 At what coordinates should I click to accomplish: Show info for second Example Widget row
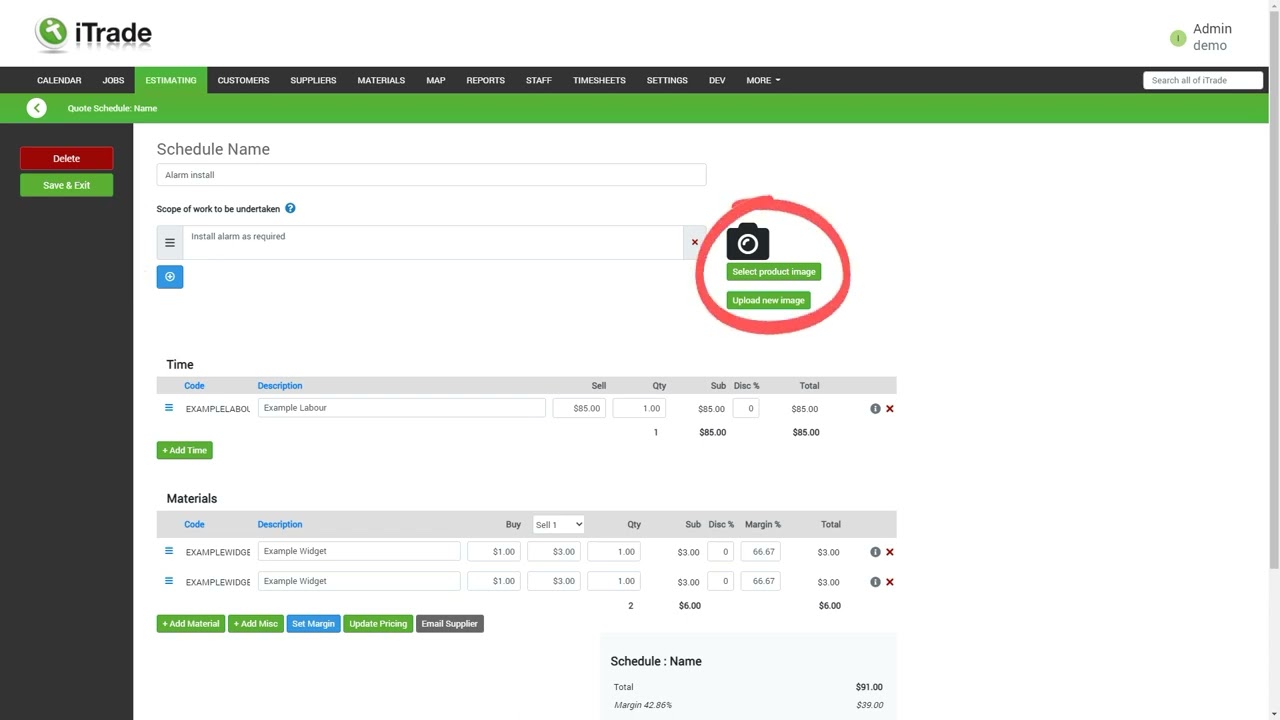click(x=875, y=582)
